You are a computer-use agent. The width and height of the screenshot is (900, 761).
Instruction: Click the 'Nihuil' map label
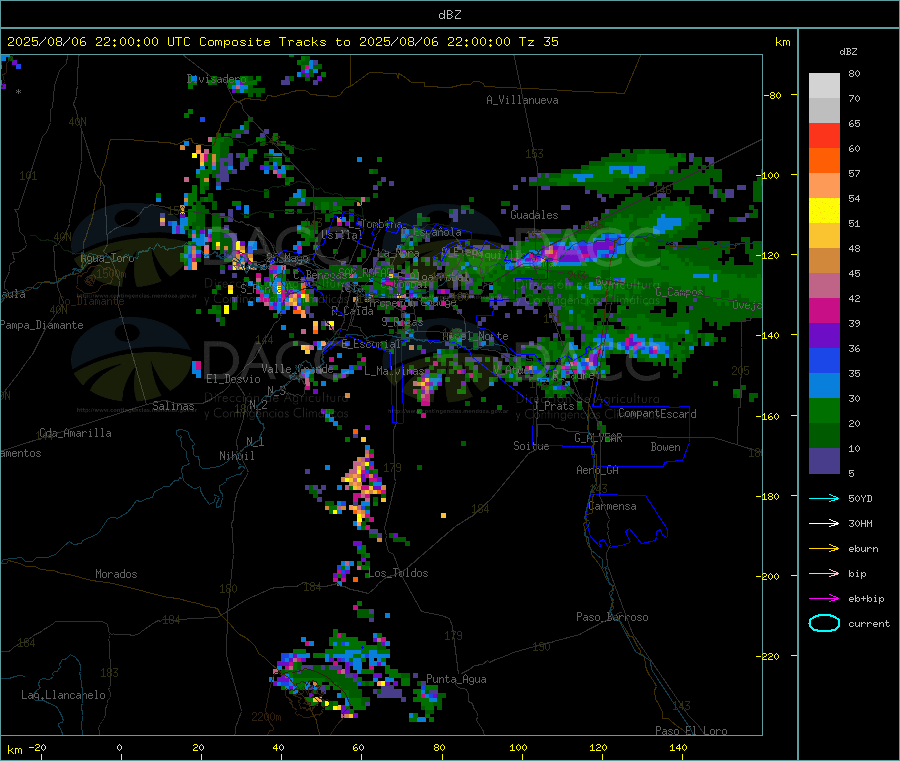[237, 456]
